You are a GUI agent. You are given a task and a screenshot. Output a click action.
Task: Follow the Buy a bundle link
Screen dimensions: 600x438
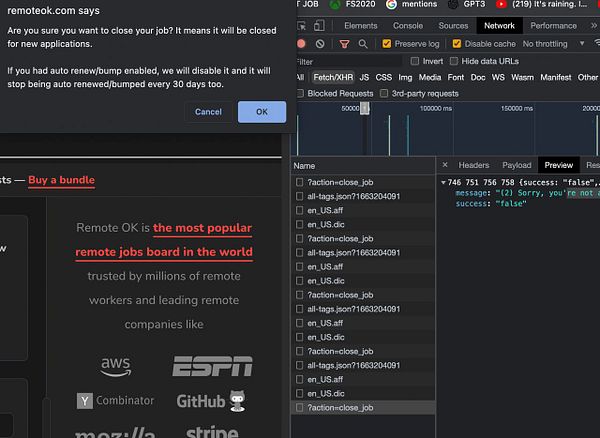click(x=61, y=180)
